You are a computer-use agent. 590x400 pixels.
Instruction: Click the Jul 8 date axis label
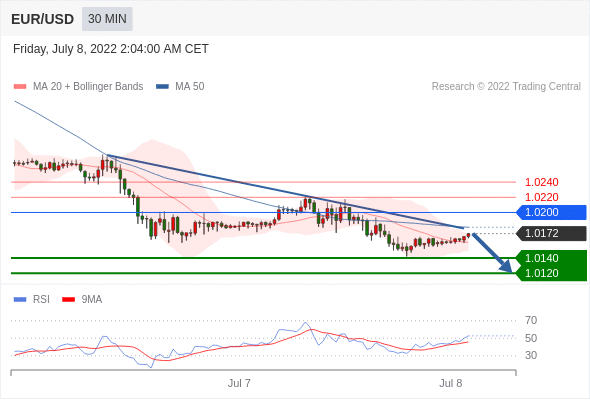pyautogui.click(x=451, y=383)
